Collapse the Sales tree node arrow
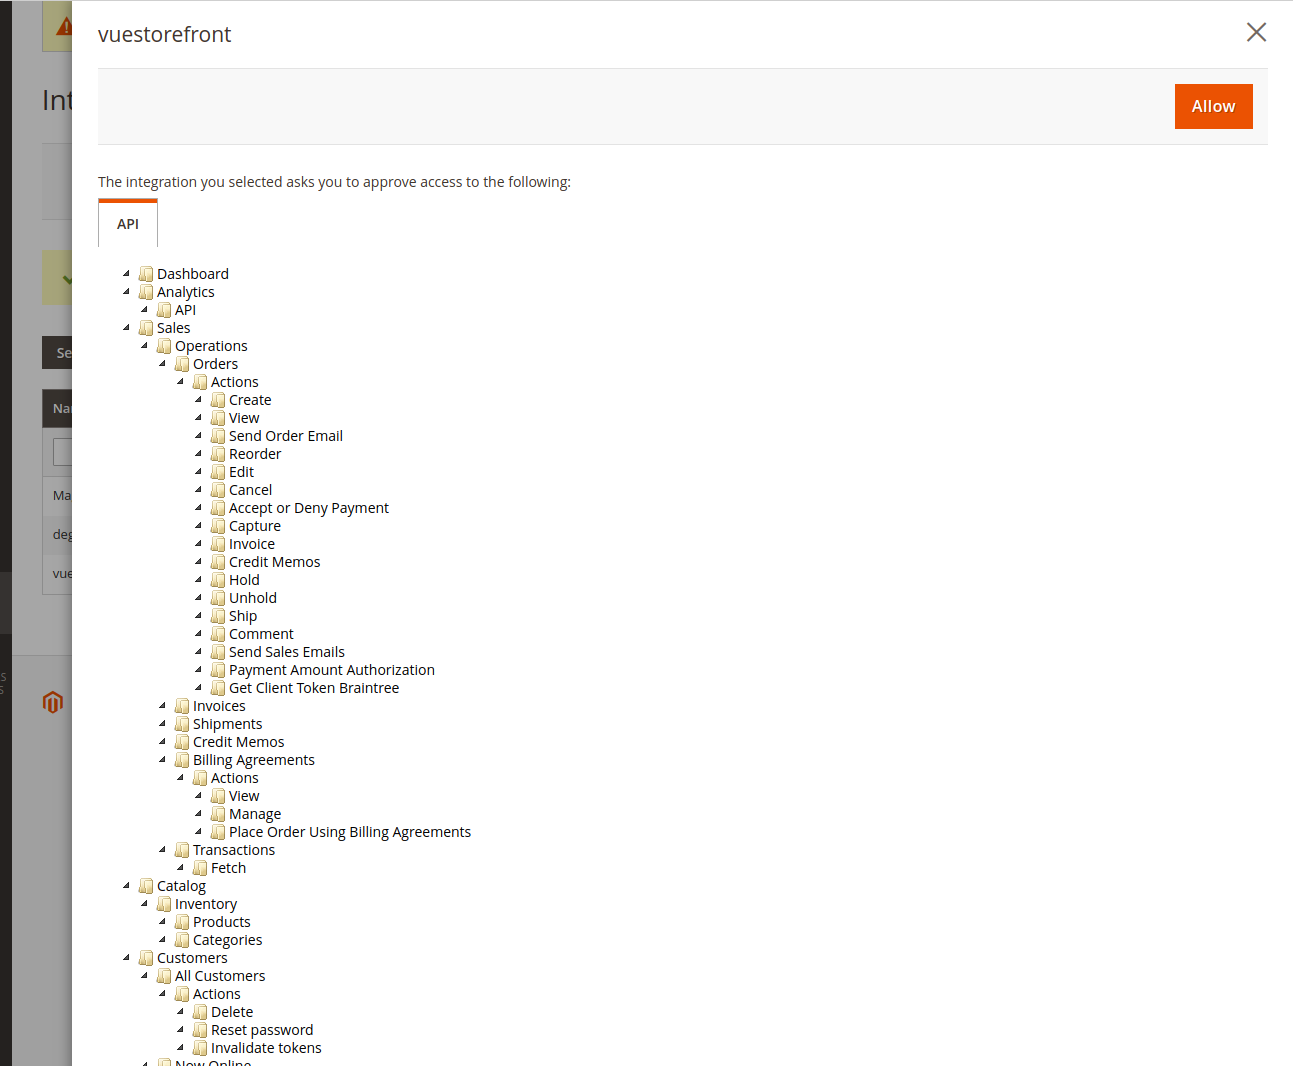The image size is (1293, 1066). 127,328
